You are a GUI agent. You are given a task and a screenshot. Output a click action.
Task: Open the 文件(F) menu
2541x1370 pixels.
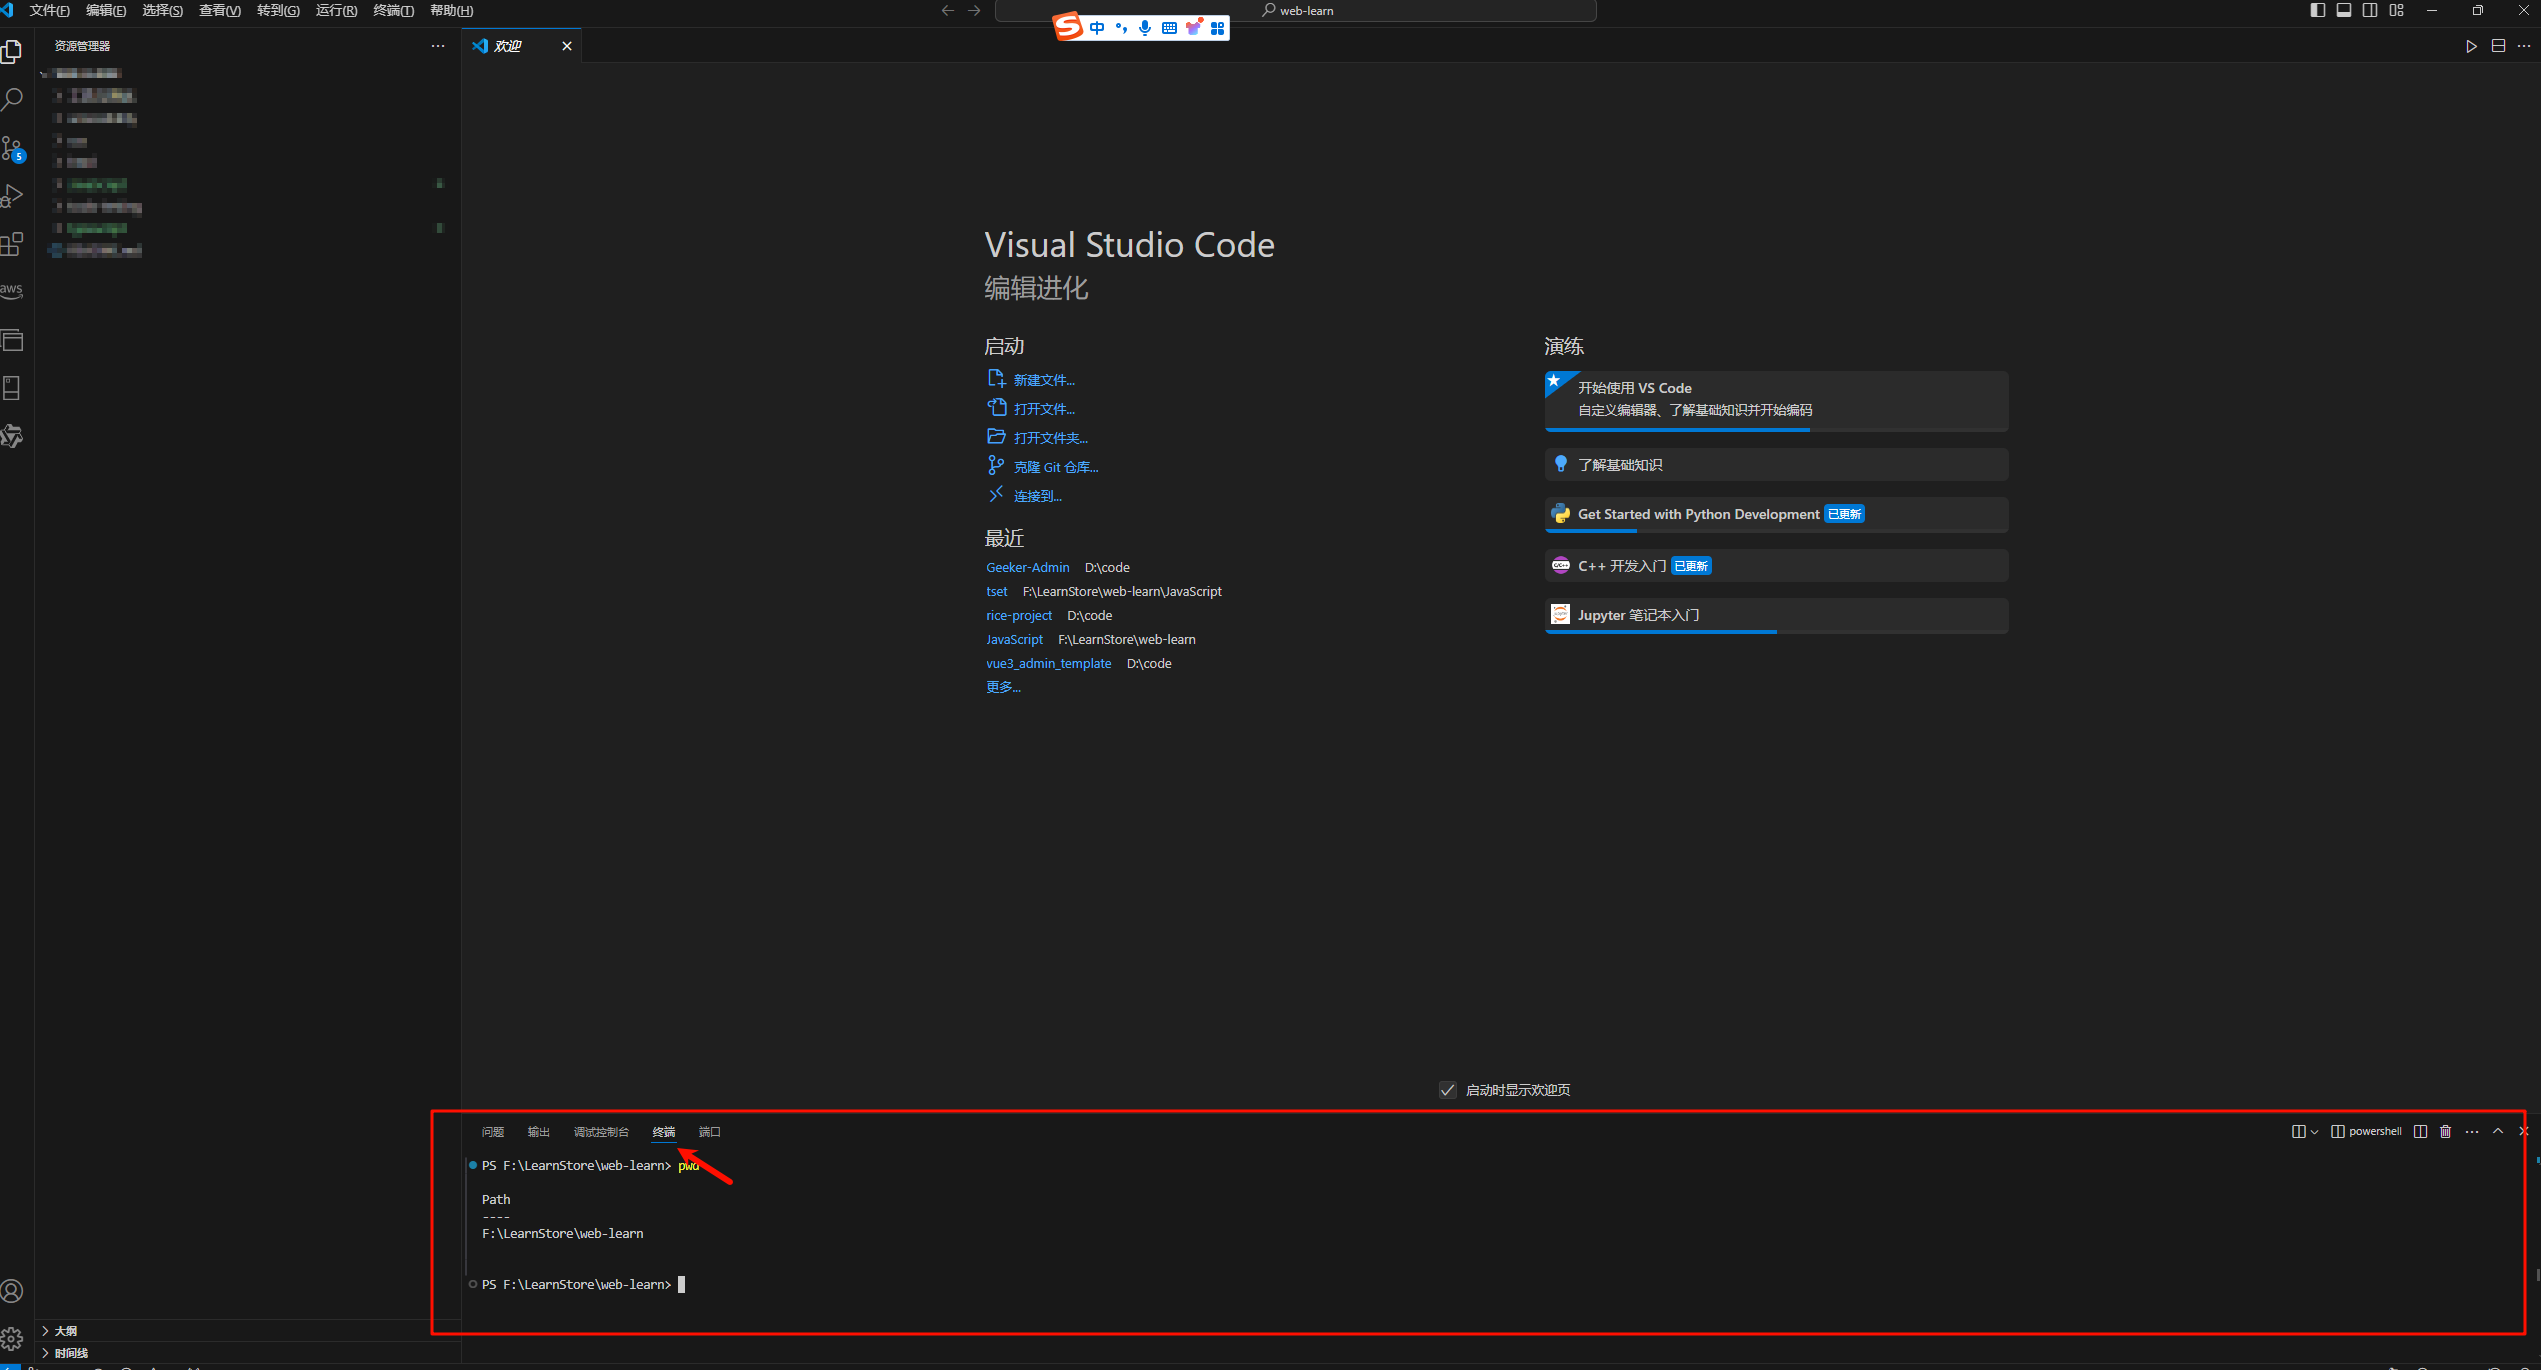[49, 10]
